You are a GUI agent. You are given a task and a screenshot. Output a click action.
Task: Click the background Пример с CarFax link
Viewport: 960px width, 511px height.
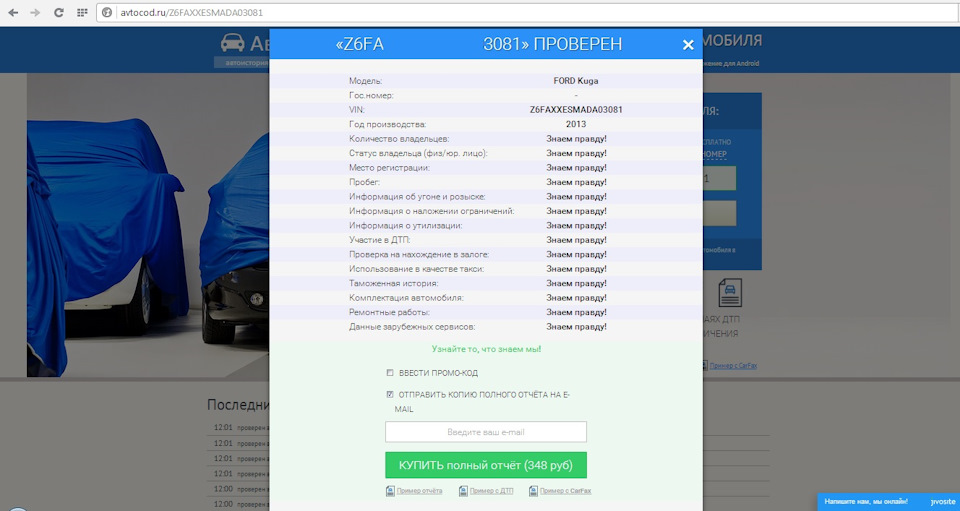tap(733, 365)
